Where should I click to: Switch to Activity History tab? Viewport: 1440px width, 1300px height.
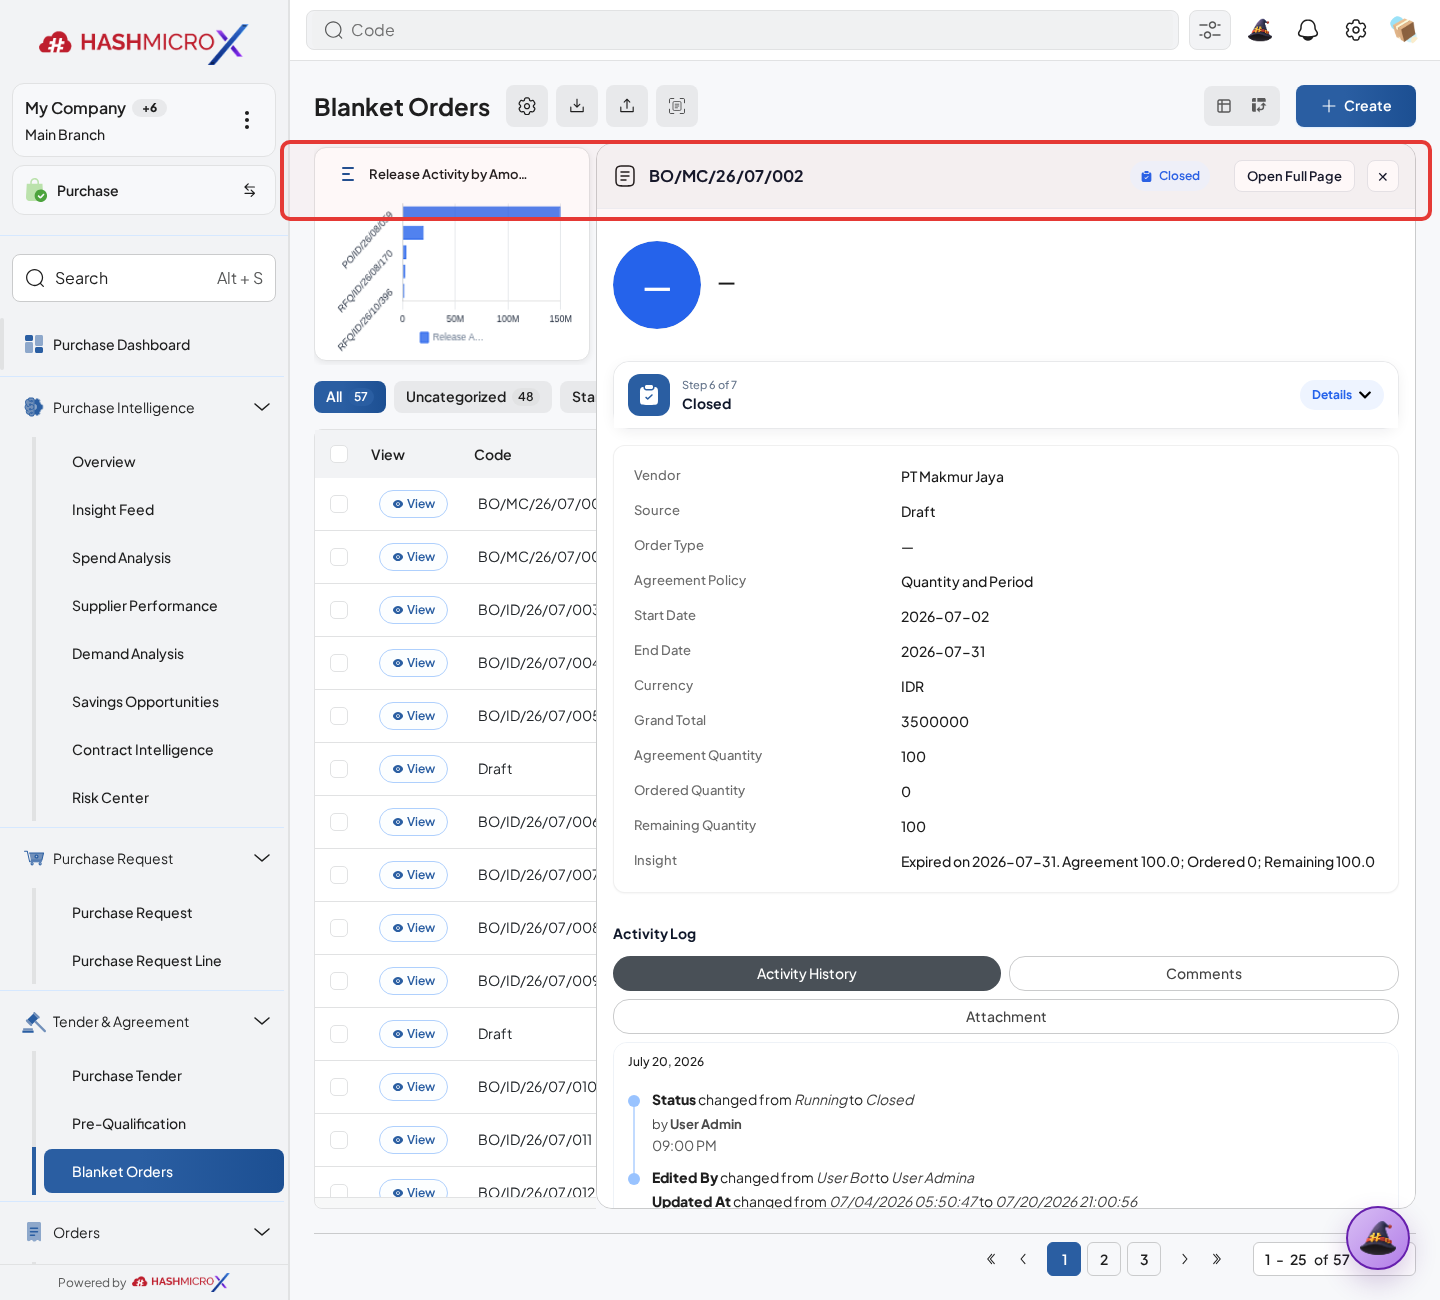(x=807, y=974)
